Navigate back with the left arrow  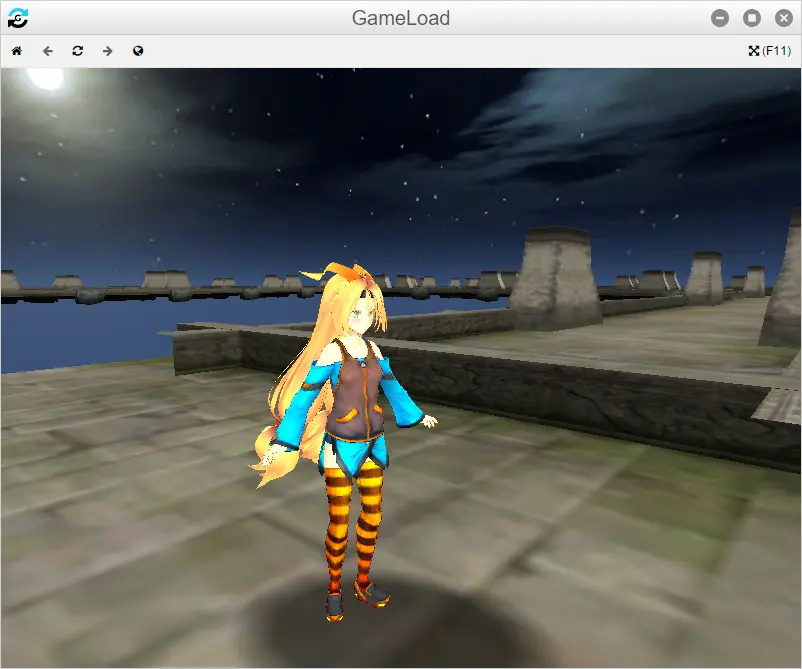point(48,51)
